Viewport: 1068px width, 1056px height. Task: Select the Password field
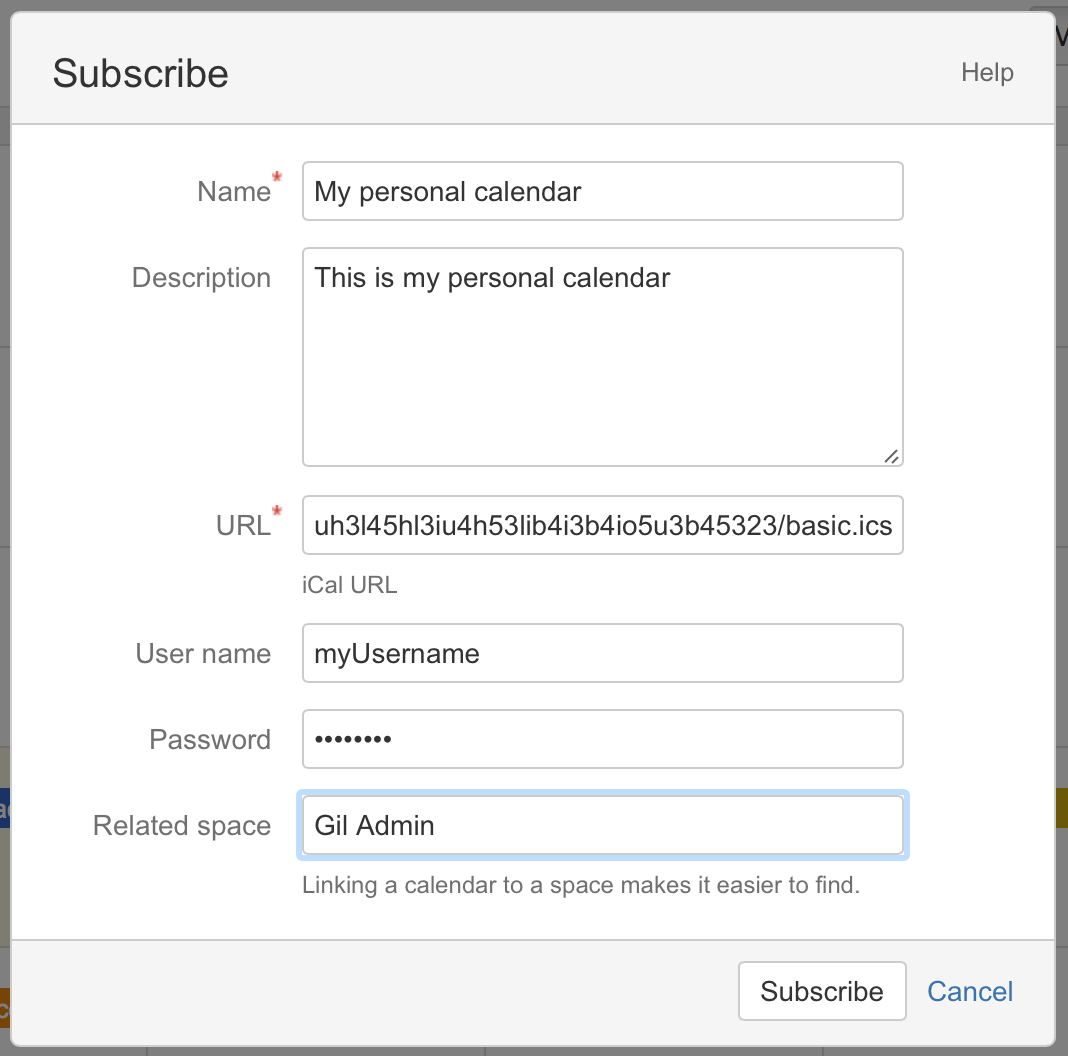click(x=602, y=740)
